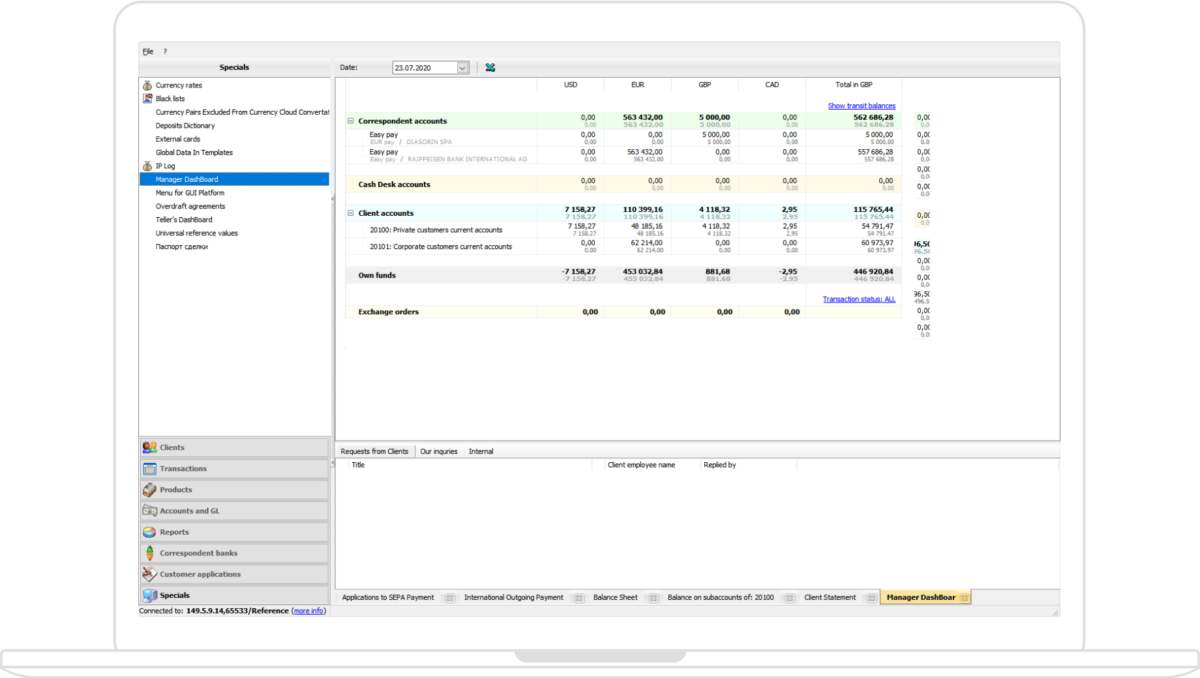Open the Transaction status: ALL link

point(858,298)
